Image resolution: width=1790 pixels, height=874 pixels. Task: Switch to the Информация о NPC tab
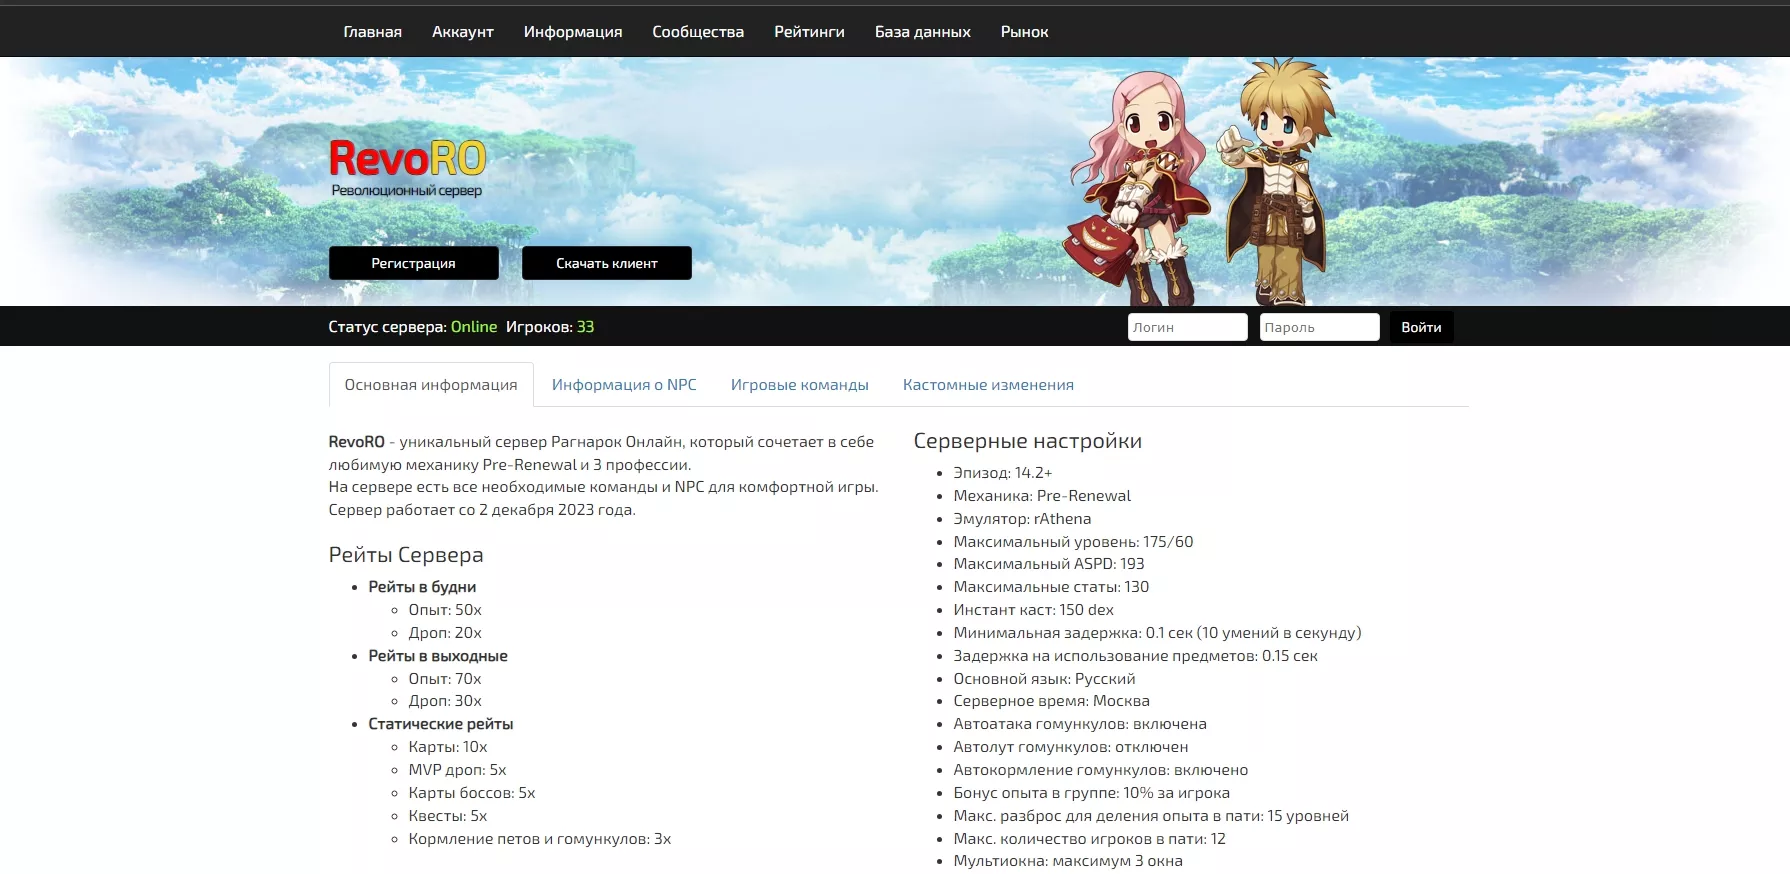point(624,385)
